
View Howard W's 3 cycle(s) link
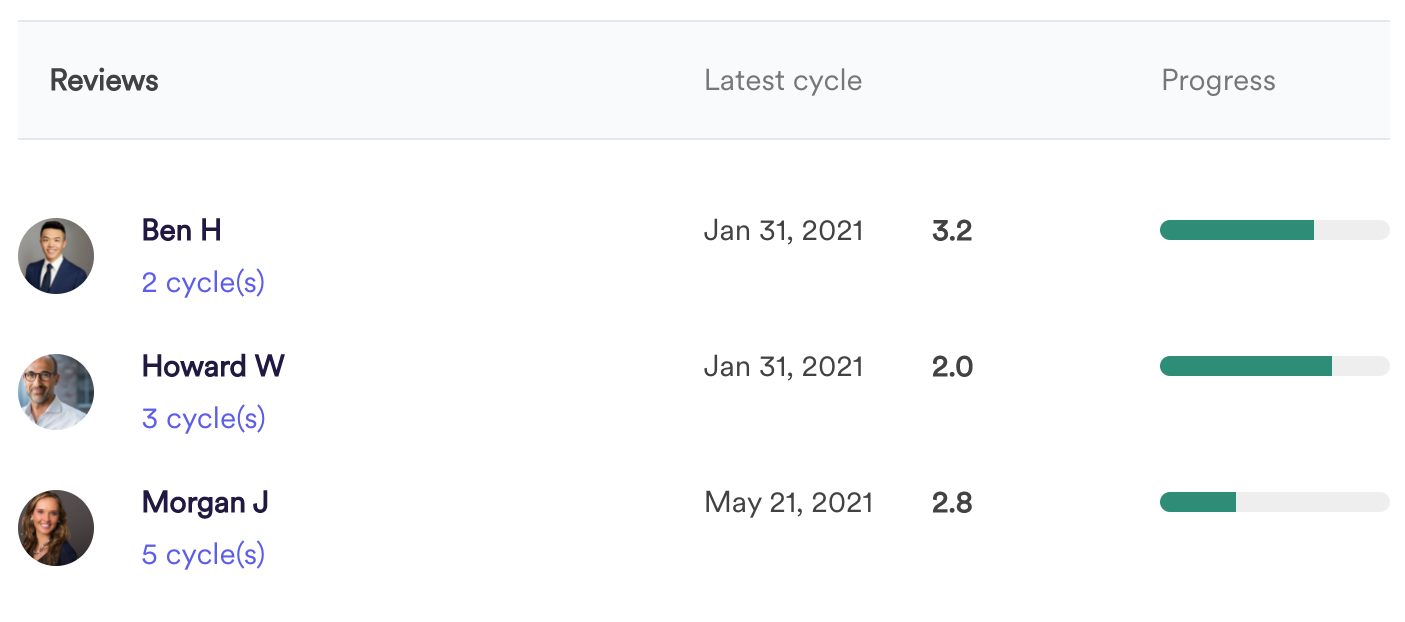click(203, 419)
